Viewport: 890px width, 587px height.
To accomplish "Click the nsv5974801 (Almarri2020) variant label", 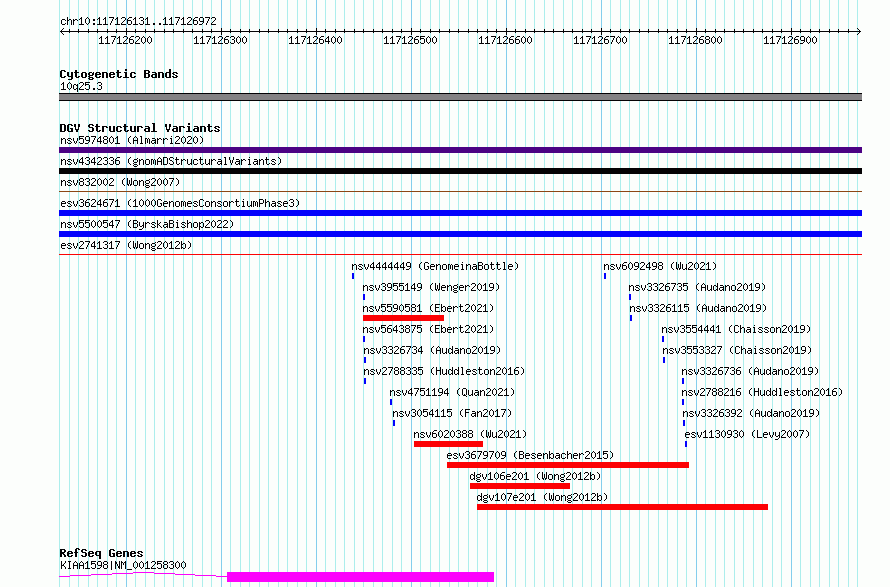I will [132, 140].
